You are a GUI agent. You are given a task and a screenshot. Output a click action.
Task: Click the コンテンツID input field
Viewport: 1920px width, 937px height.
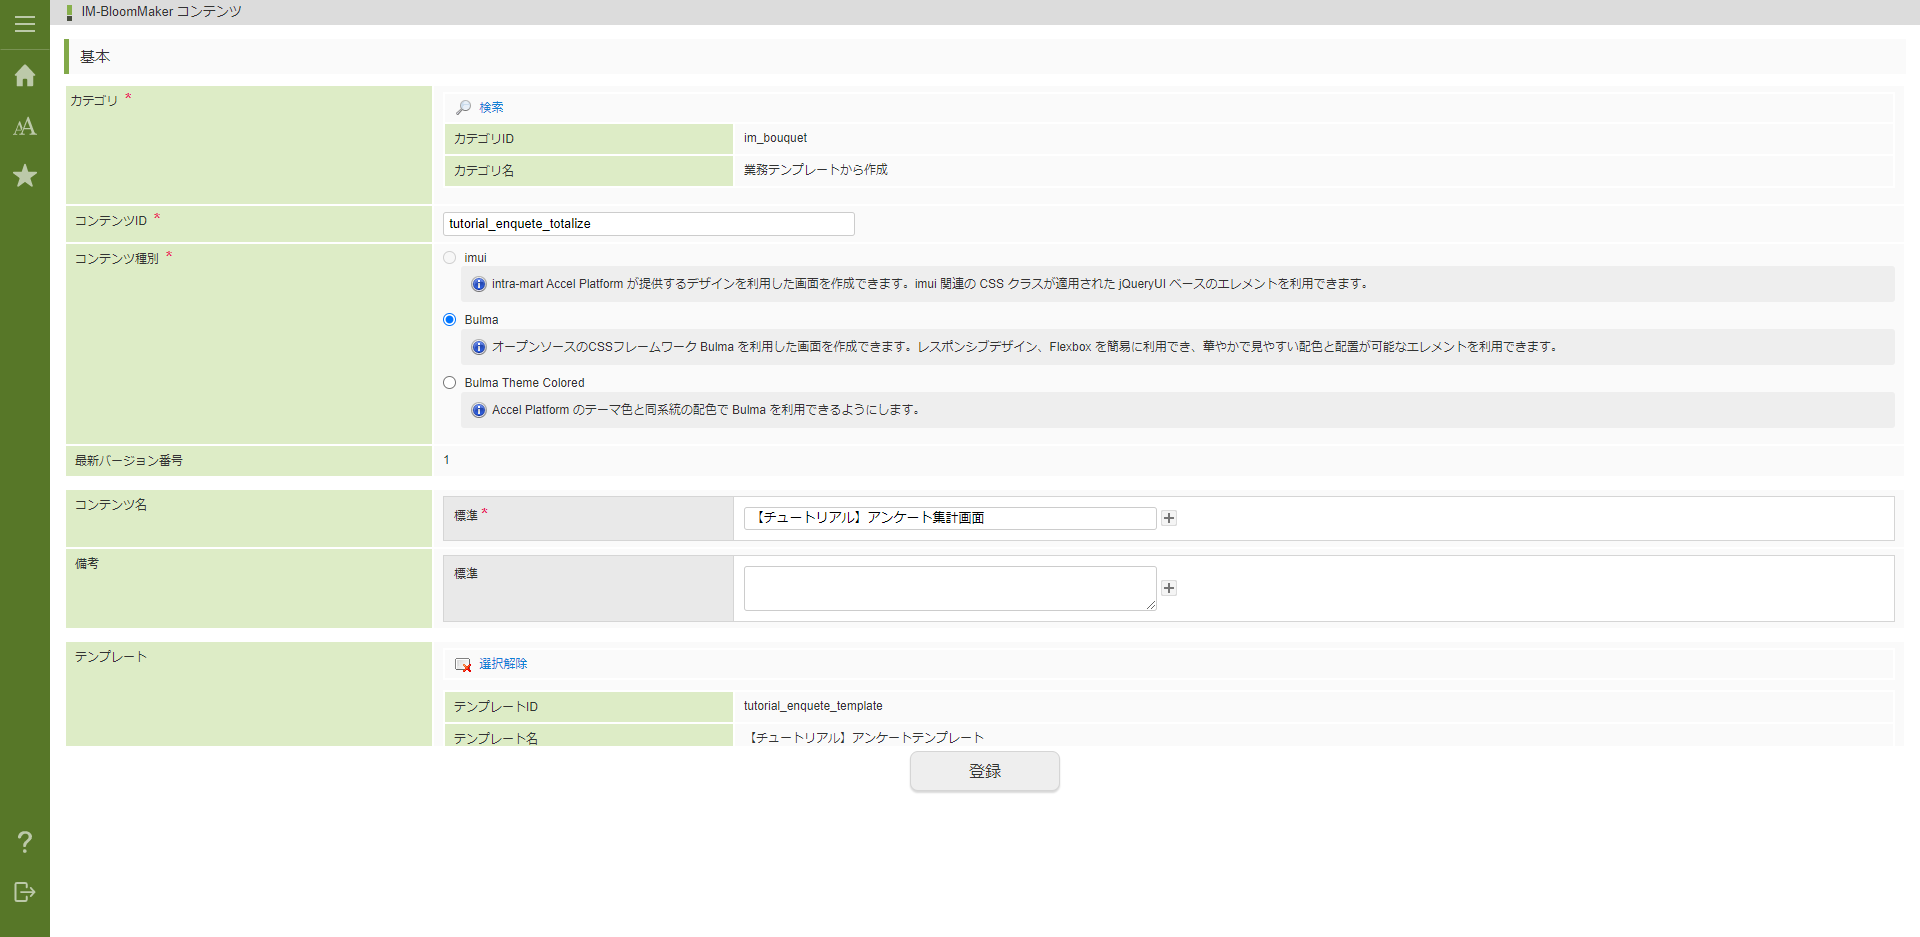(x=649, y=224)
